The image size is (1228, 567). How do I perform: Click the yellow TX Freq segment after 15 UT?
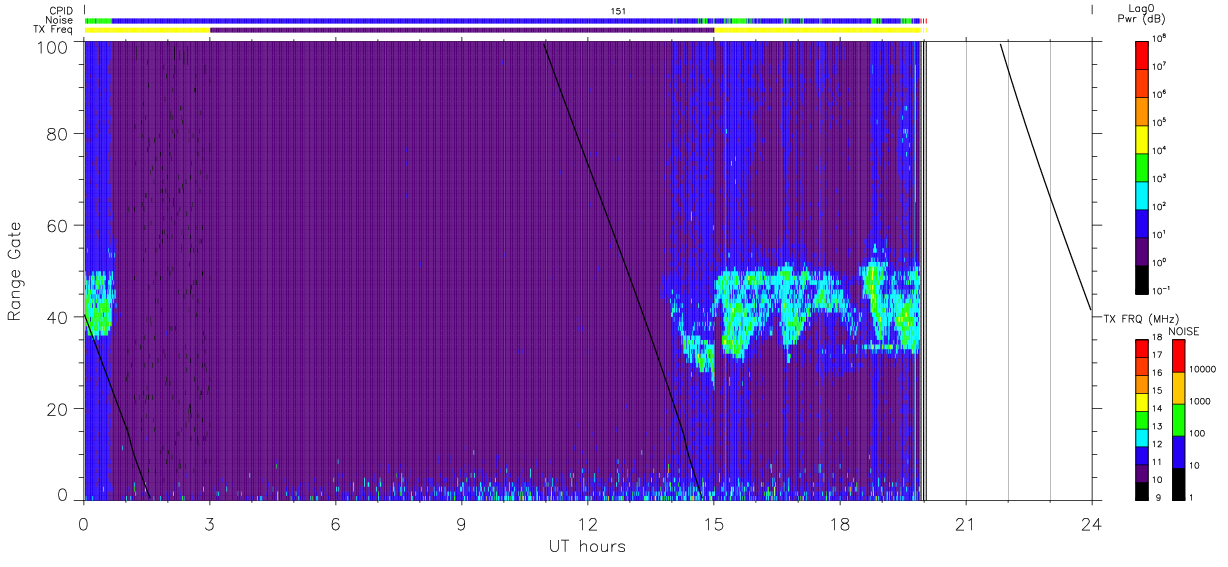[817, 30]
